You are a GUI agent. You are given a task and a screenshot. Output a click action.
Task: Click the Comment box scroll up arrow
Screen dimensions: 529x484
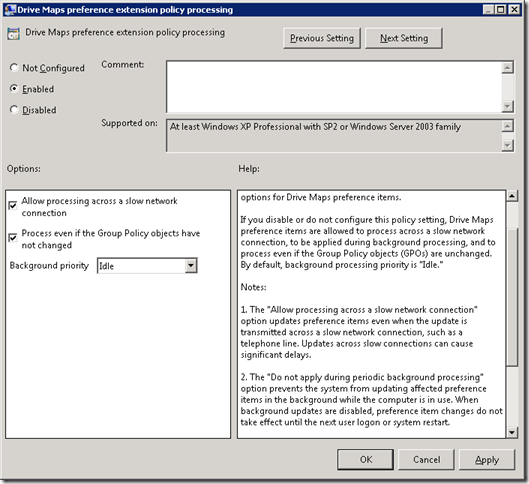507,67
